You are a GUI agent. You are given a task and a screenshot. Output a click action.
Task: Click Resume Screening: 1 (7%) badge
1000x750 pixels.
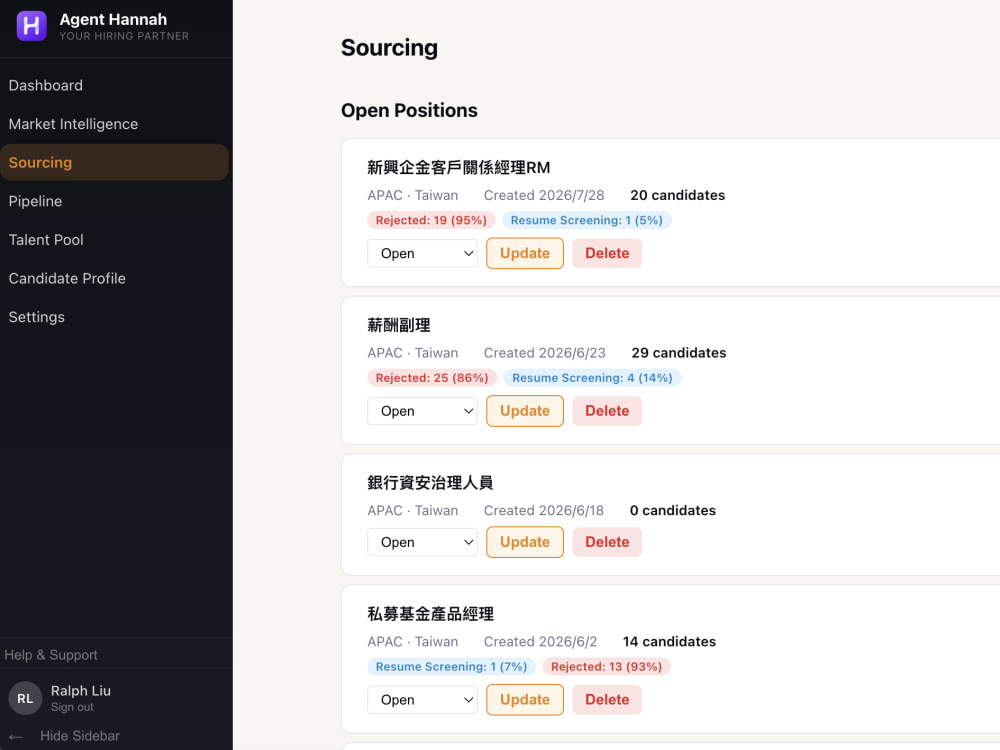tap(452, 666)
